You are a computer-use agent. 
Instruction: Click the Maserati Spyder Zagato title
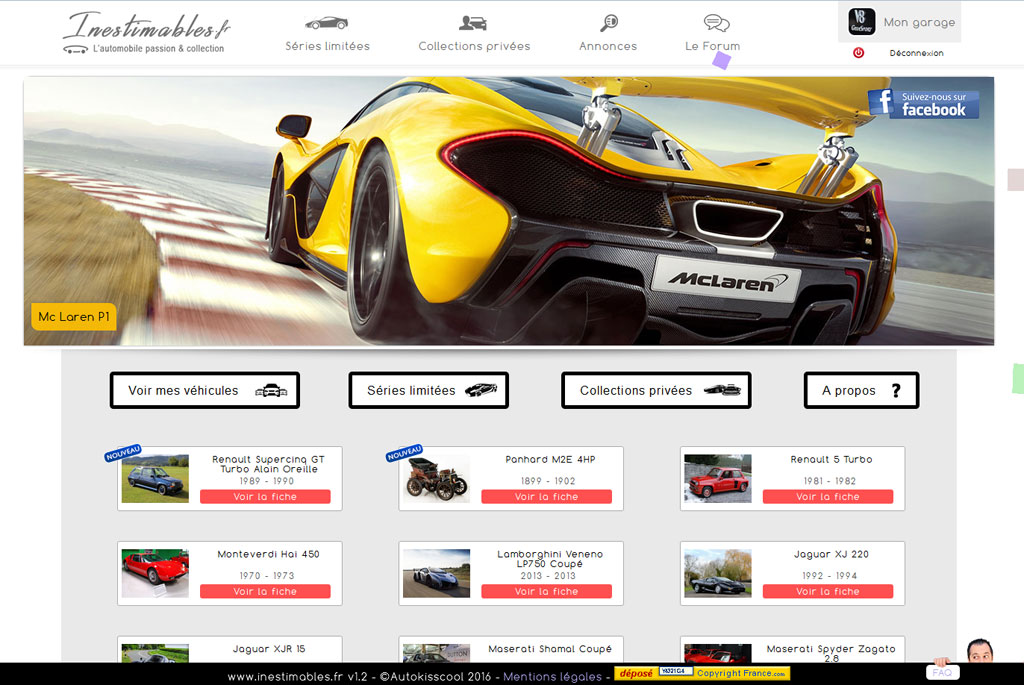click(x=831, y=653)
